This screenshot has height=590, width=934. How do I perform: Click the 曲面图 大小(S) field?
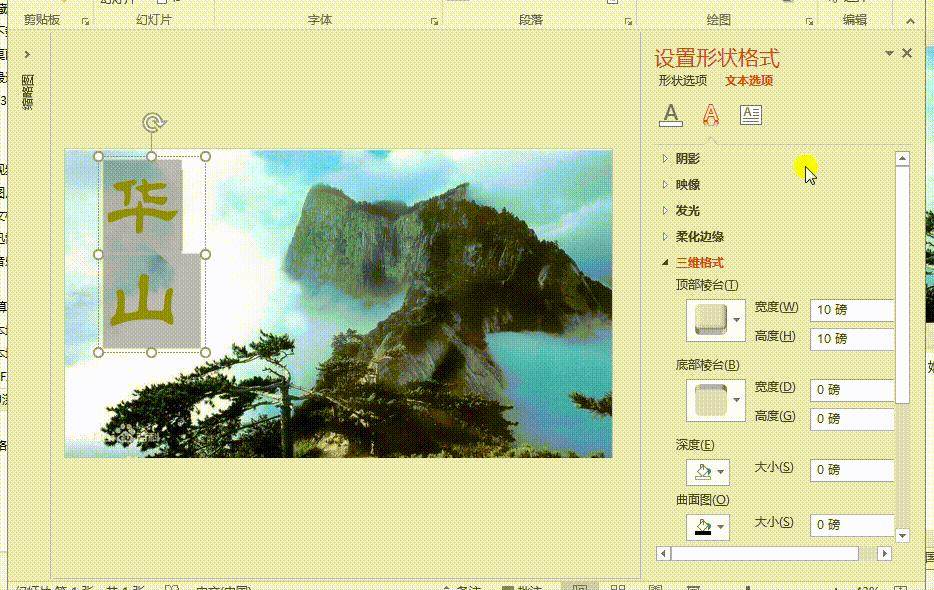click(x=852, y=525)
